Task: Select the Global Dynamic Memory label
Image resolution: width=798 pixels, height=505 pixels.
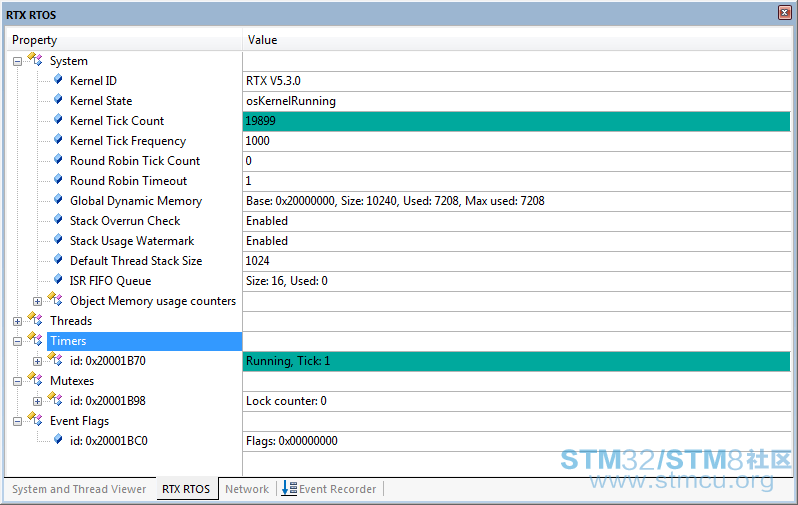Action: (x=136, y=201)
